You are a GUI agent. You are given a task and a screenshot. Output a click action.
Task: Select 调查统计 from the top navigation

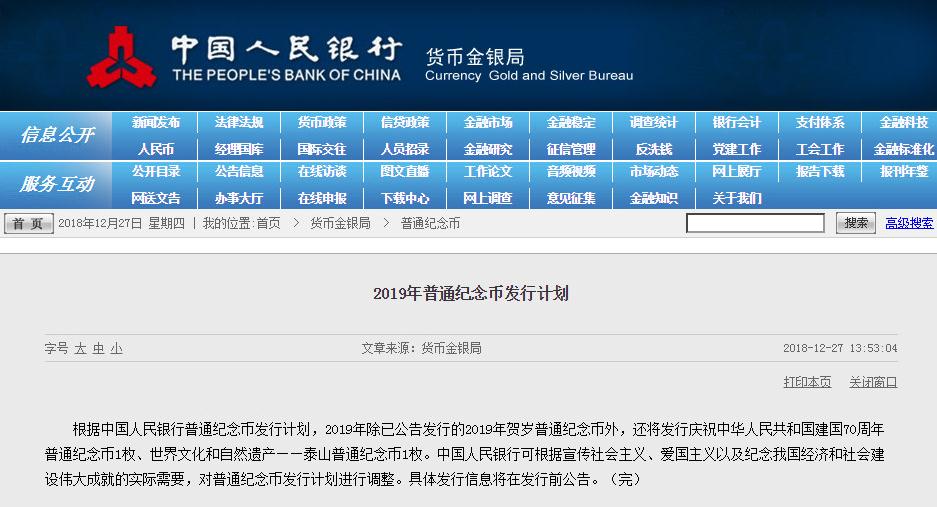[x=654, y=123]
